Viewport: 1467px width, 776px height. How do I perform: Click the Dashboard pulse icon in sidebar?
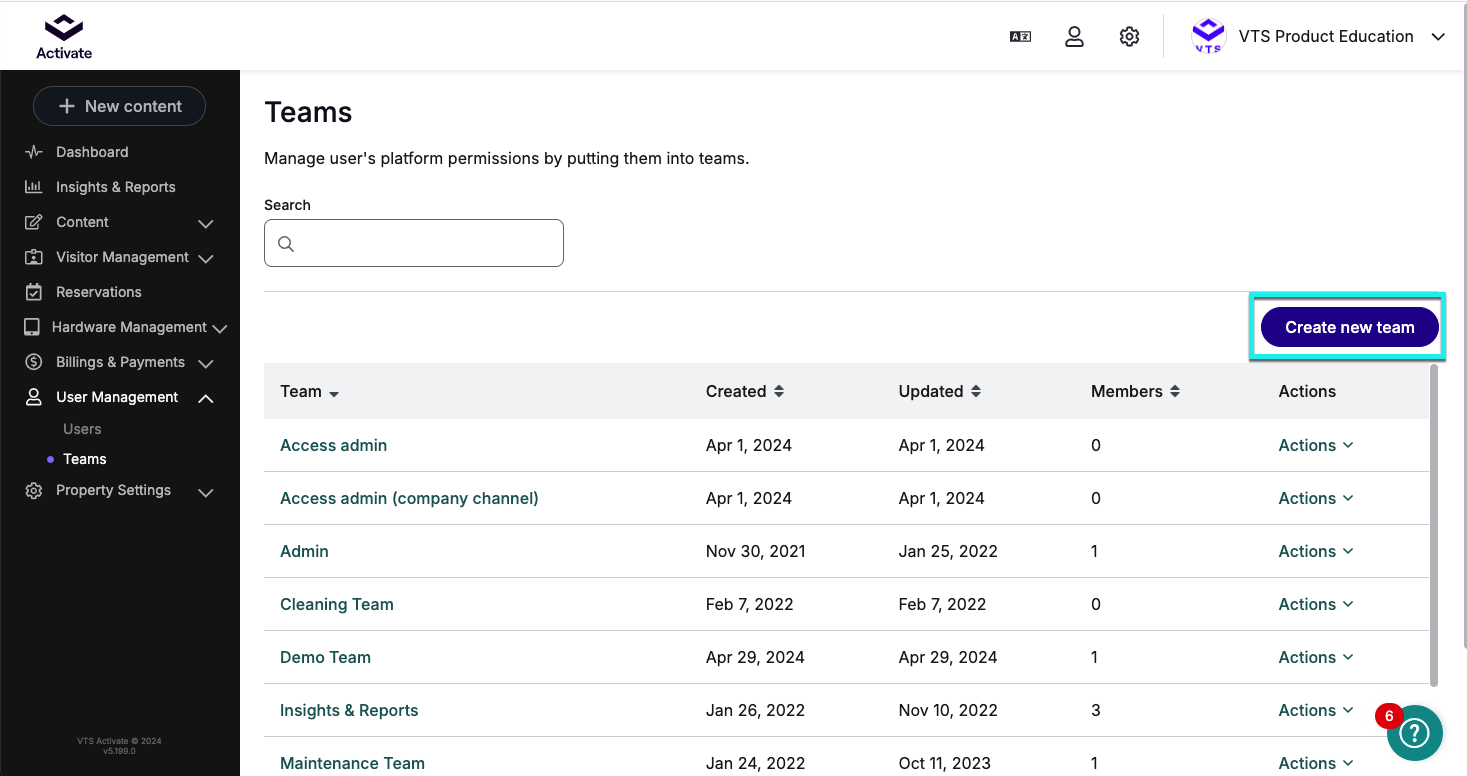34,152
